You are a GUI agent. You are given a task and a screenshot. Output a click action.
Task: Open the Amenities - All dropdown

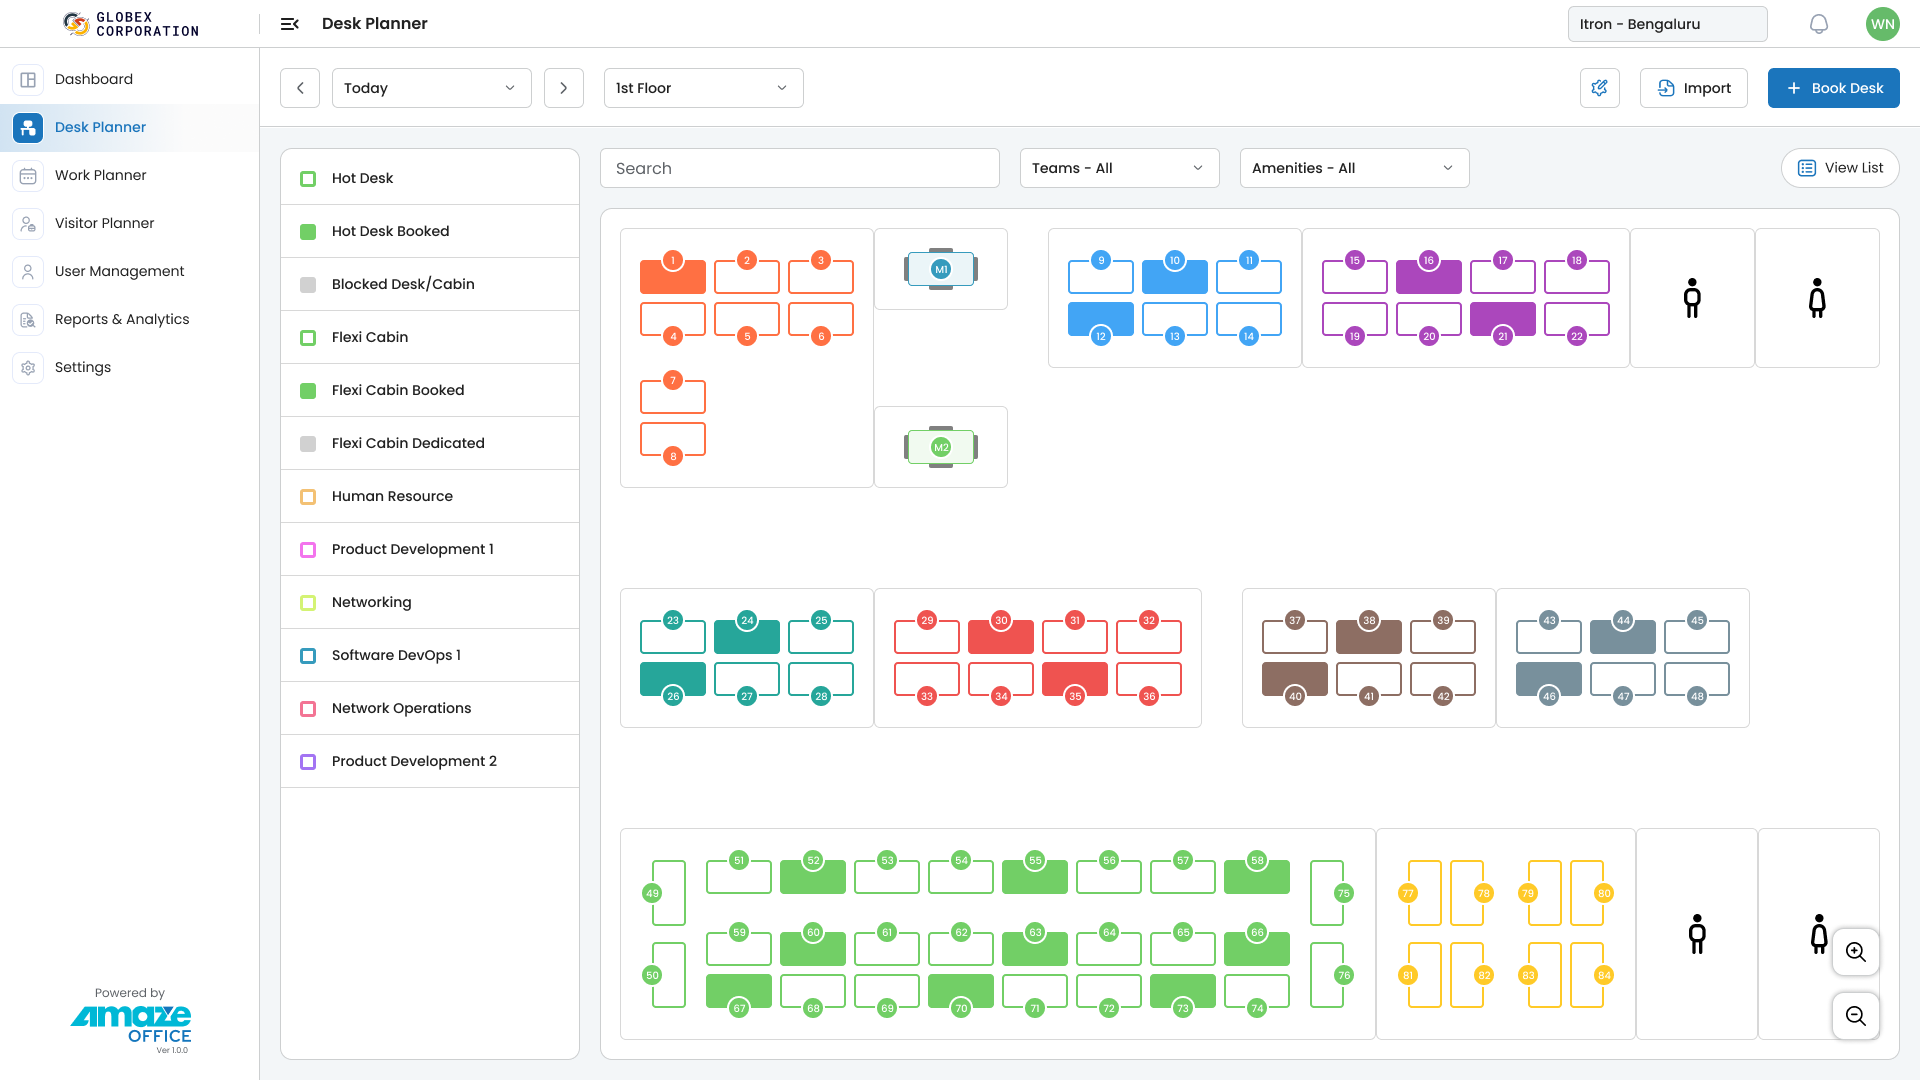click(x=1353, y=168)
